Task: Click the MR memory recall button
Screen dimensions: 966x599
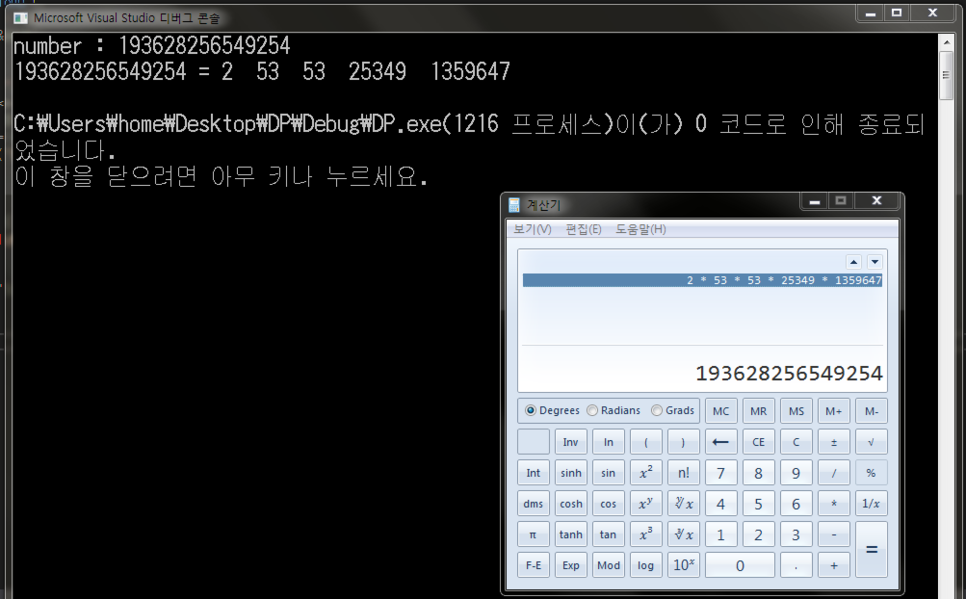Action: (758, 411)
